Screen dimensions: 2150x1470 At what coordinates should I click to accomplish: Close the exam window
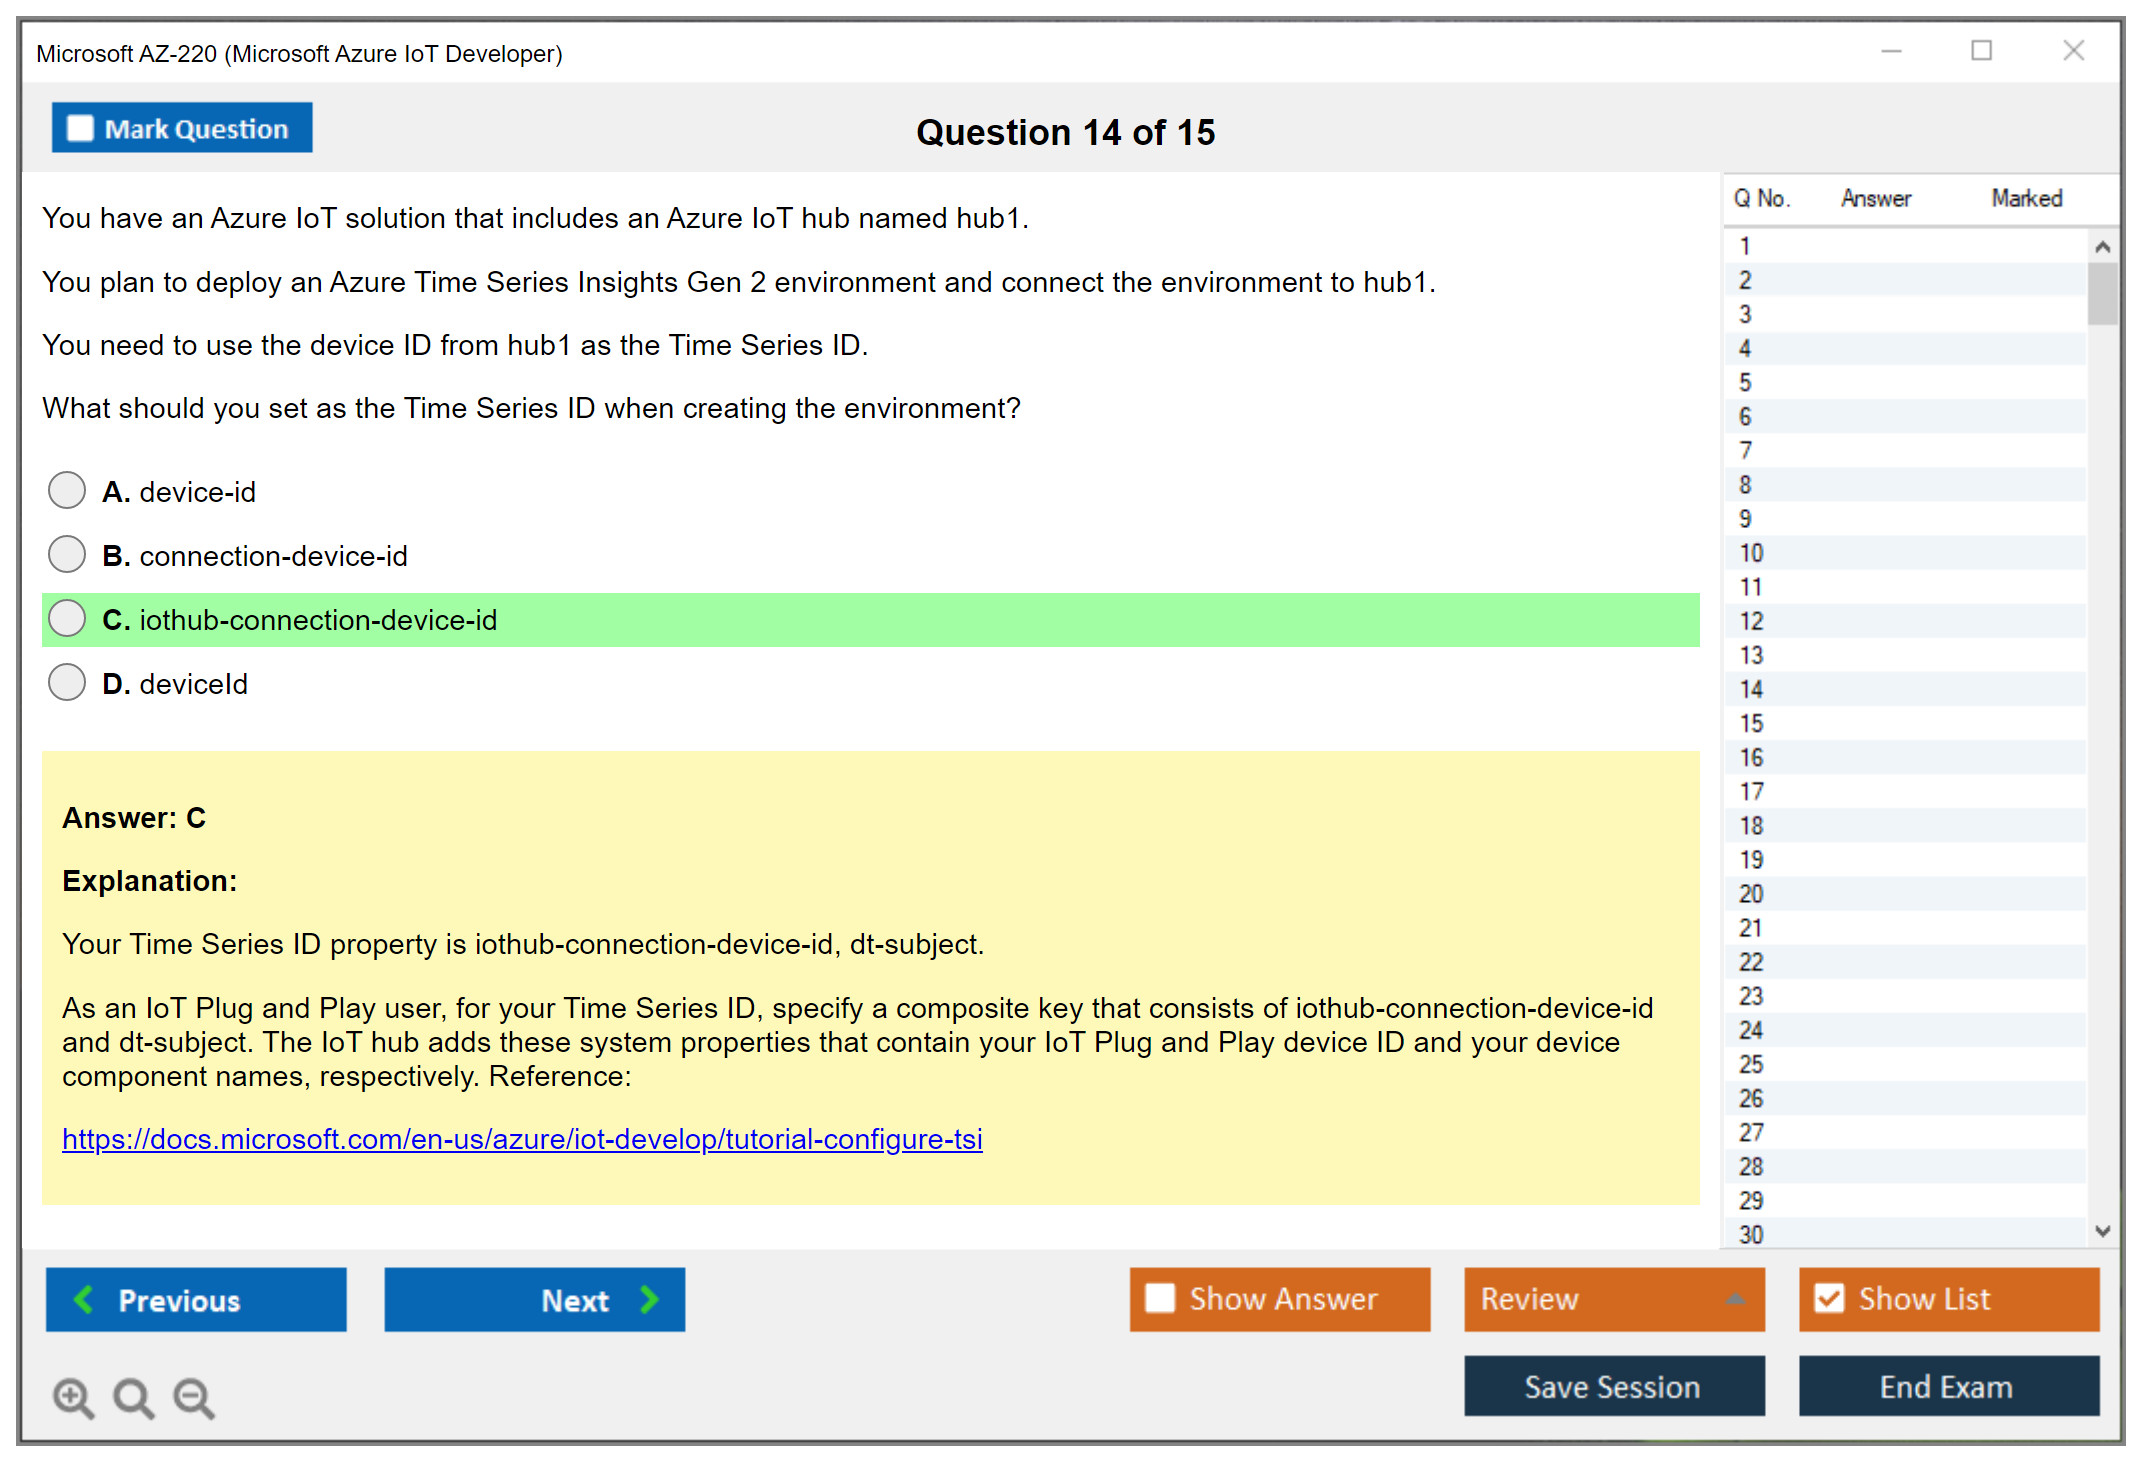coord(2073,51)
